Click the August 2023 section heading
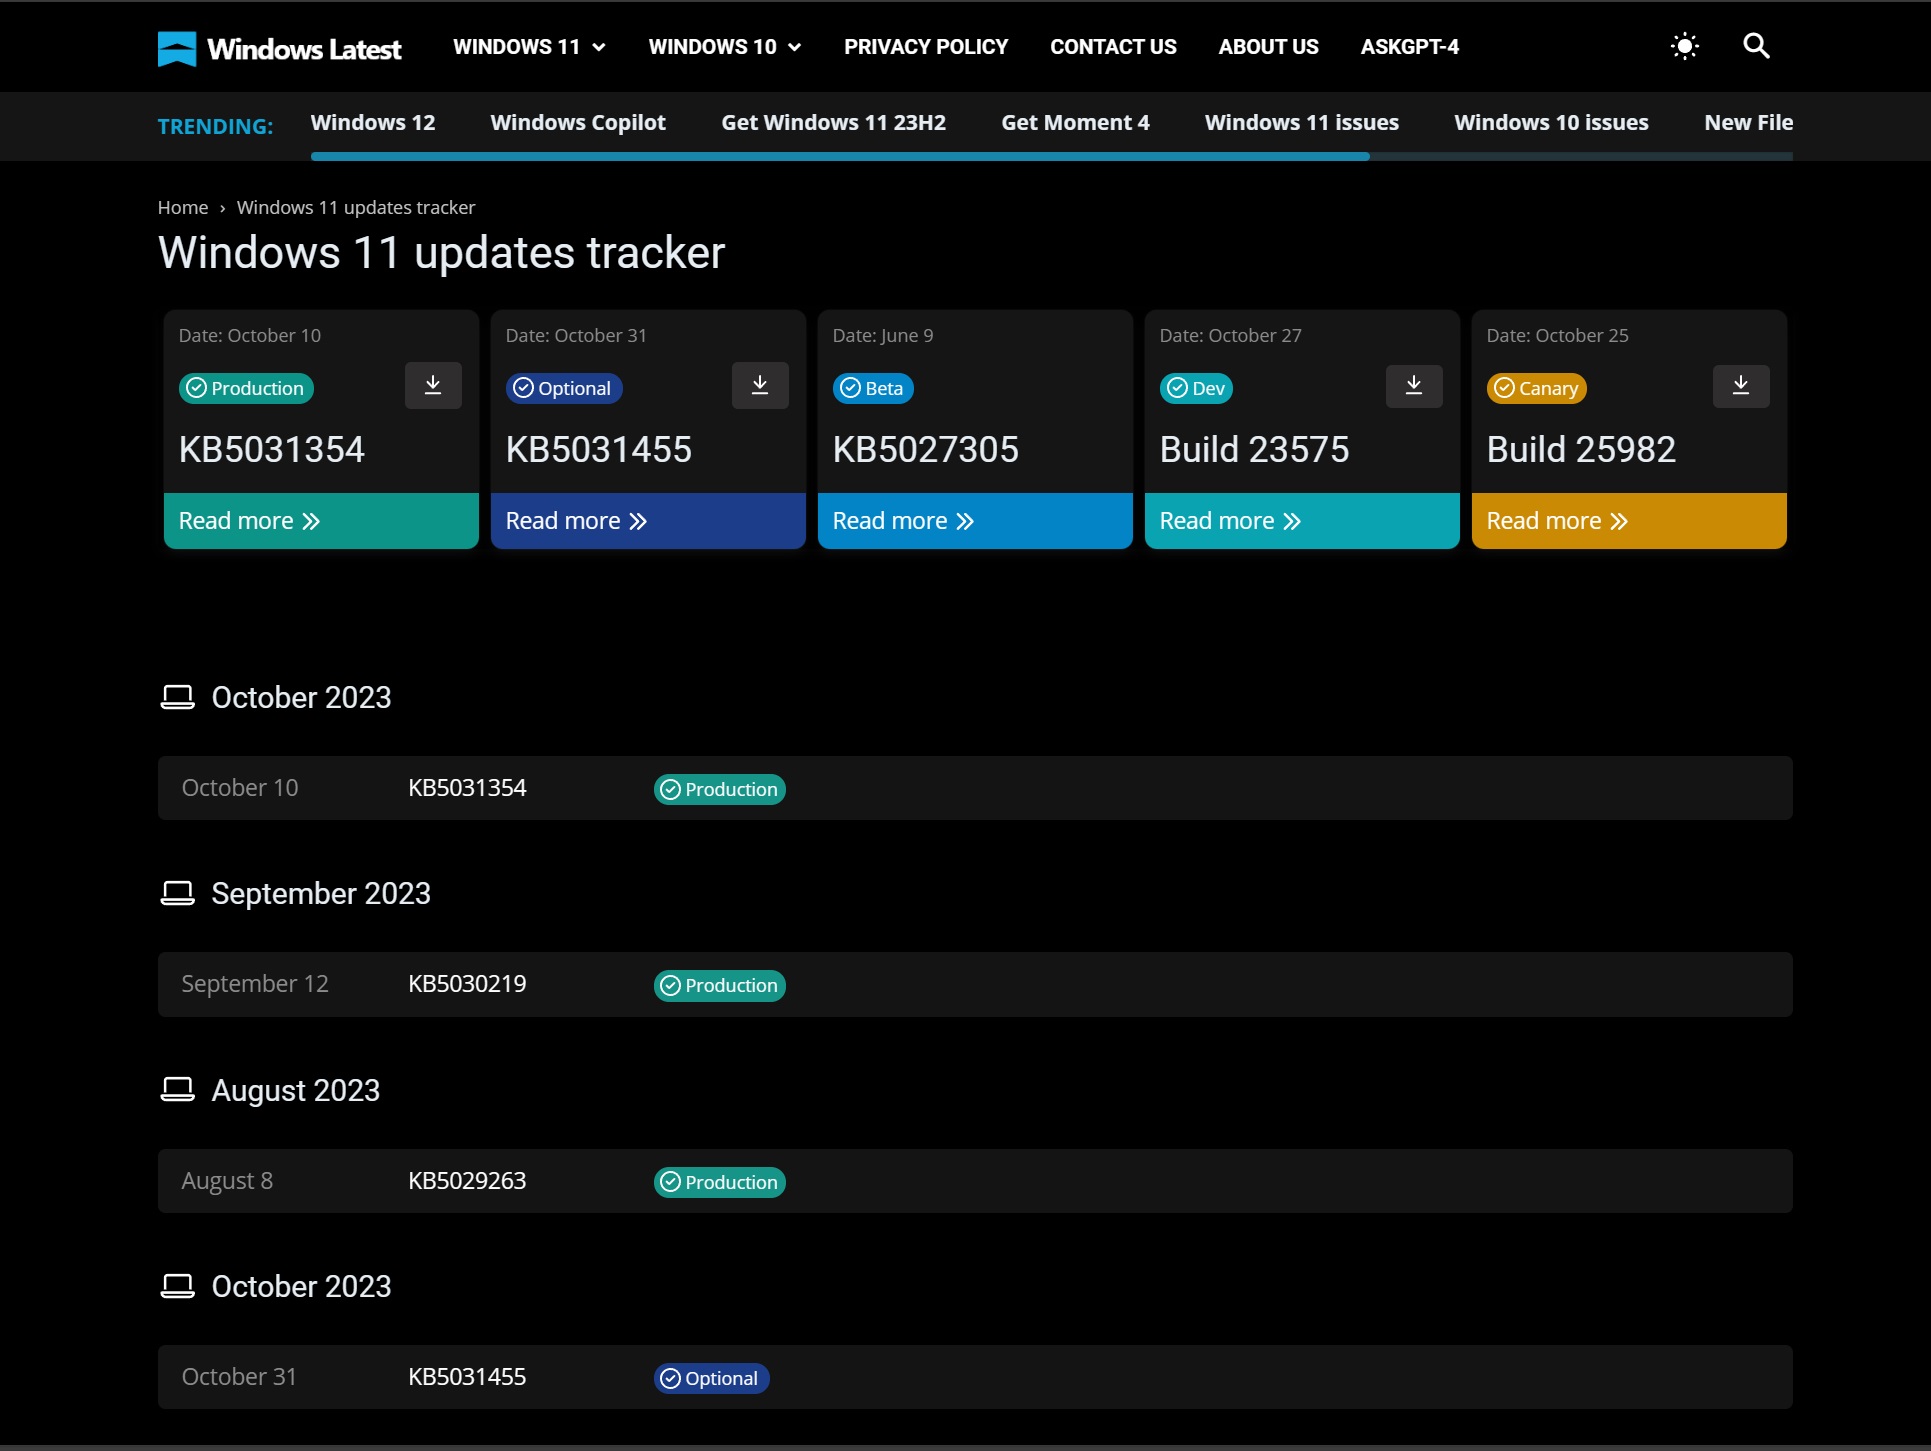Image resolution: width=1931 pixels, height=1451 pixels. point(296,1090)
